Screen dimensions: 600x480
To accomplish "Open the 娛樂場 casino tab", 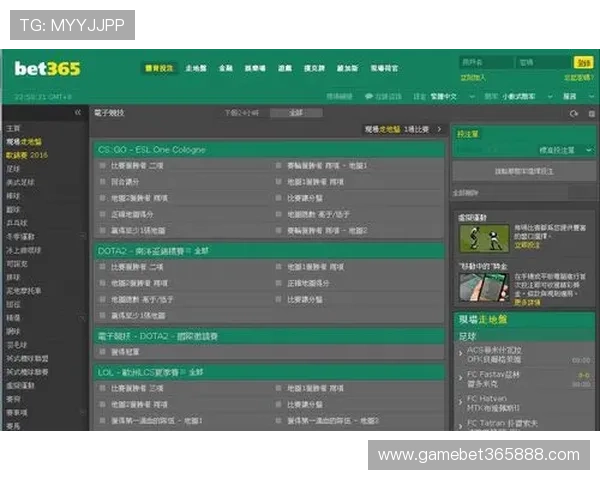I will [x=255, y=68].
